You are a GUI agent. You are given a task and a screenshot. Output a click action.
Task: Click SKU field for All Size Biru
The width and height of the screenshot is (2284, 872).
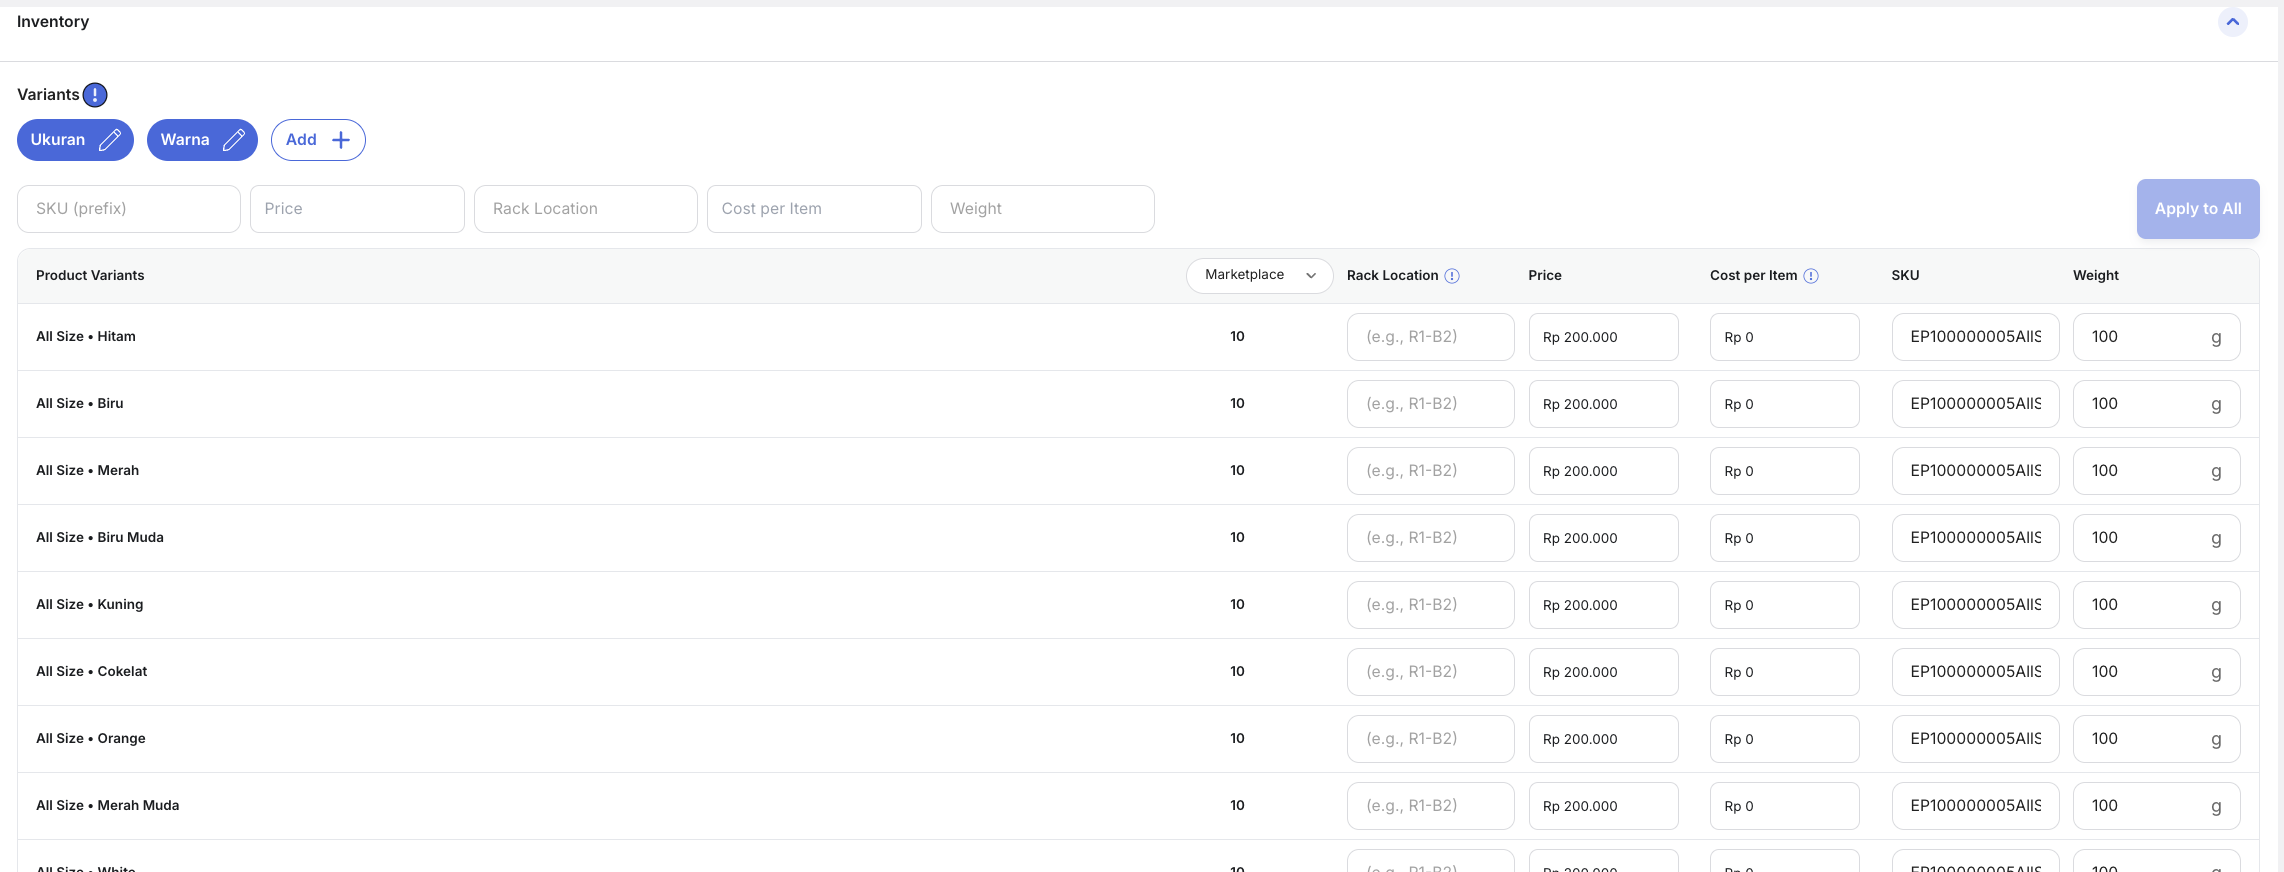[x=1976, y=404]
